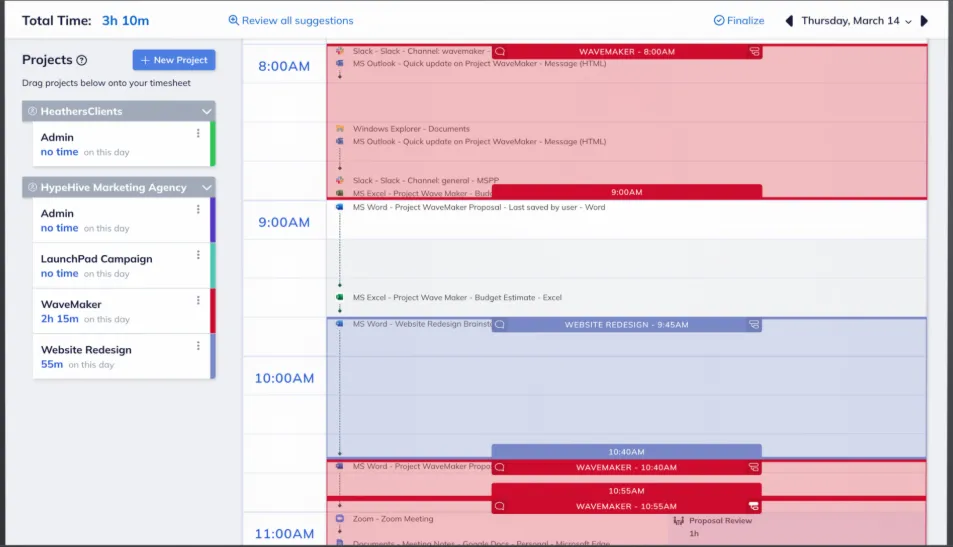Open the three-dot menu on LaunchPad Campaign

(198, 255)
